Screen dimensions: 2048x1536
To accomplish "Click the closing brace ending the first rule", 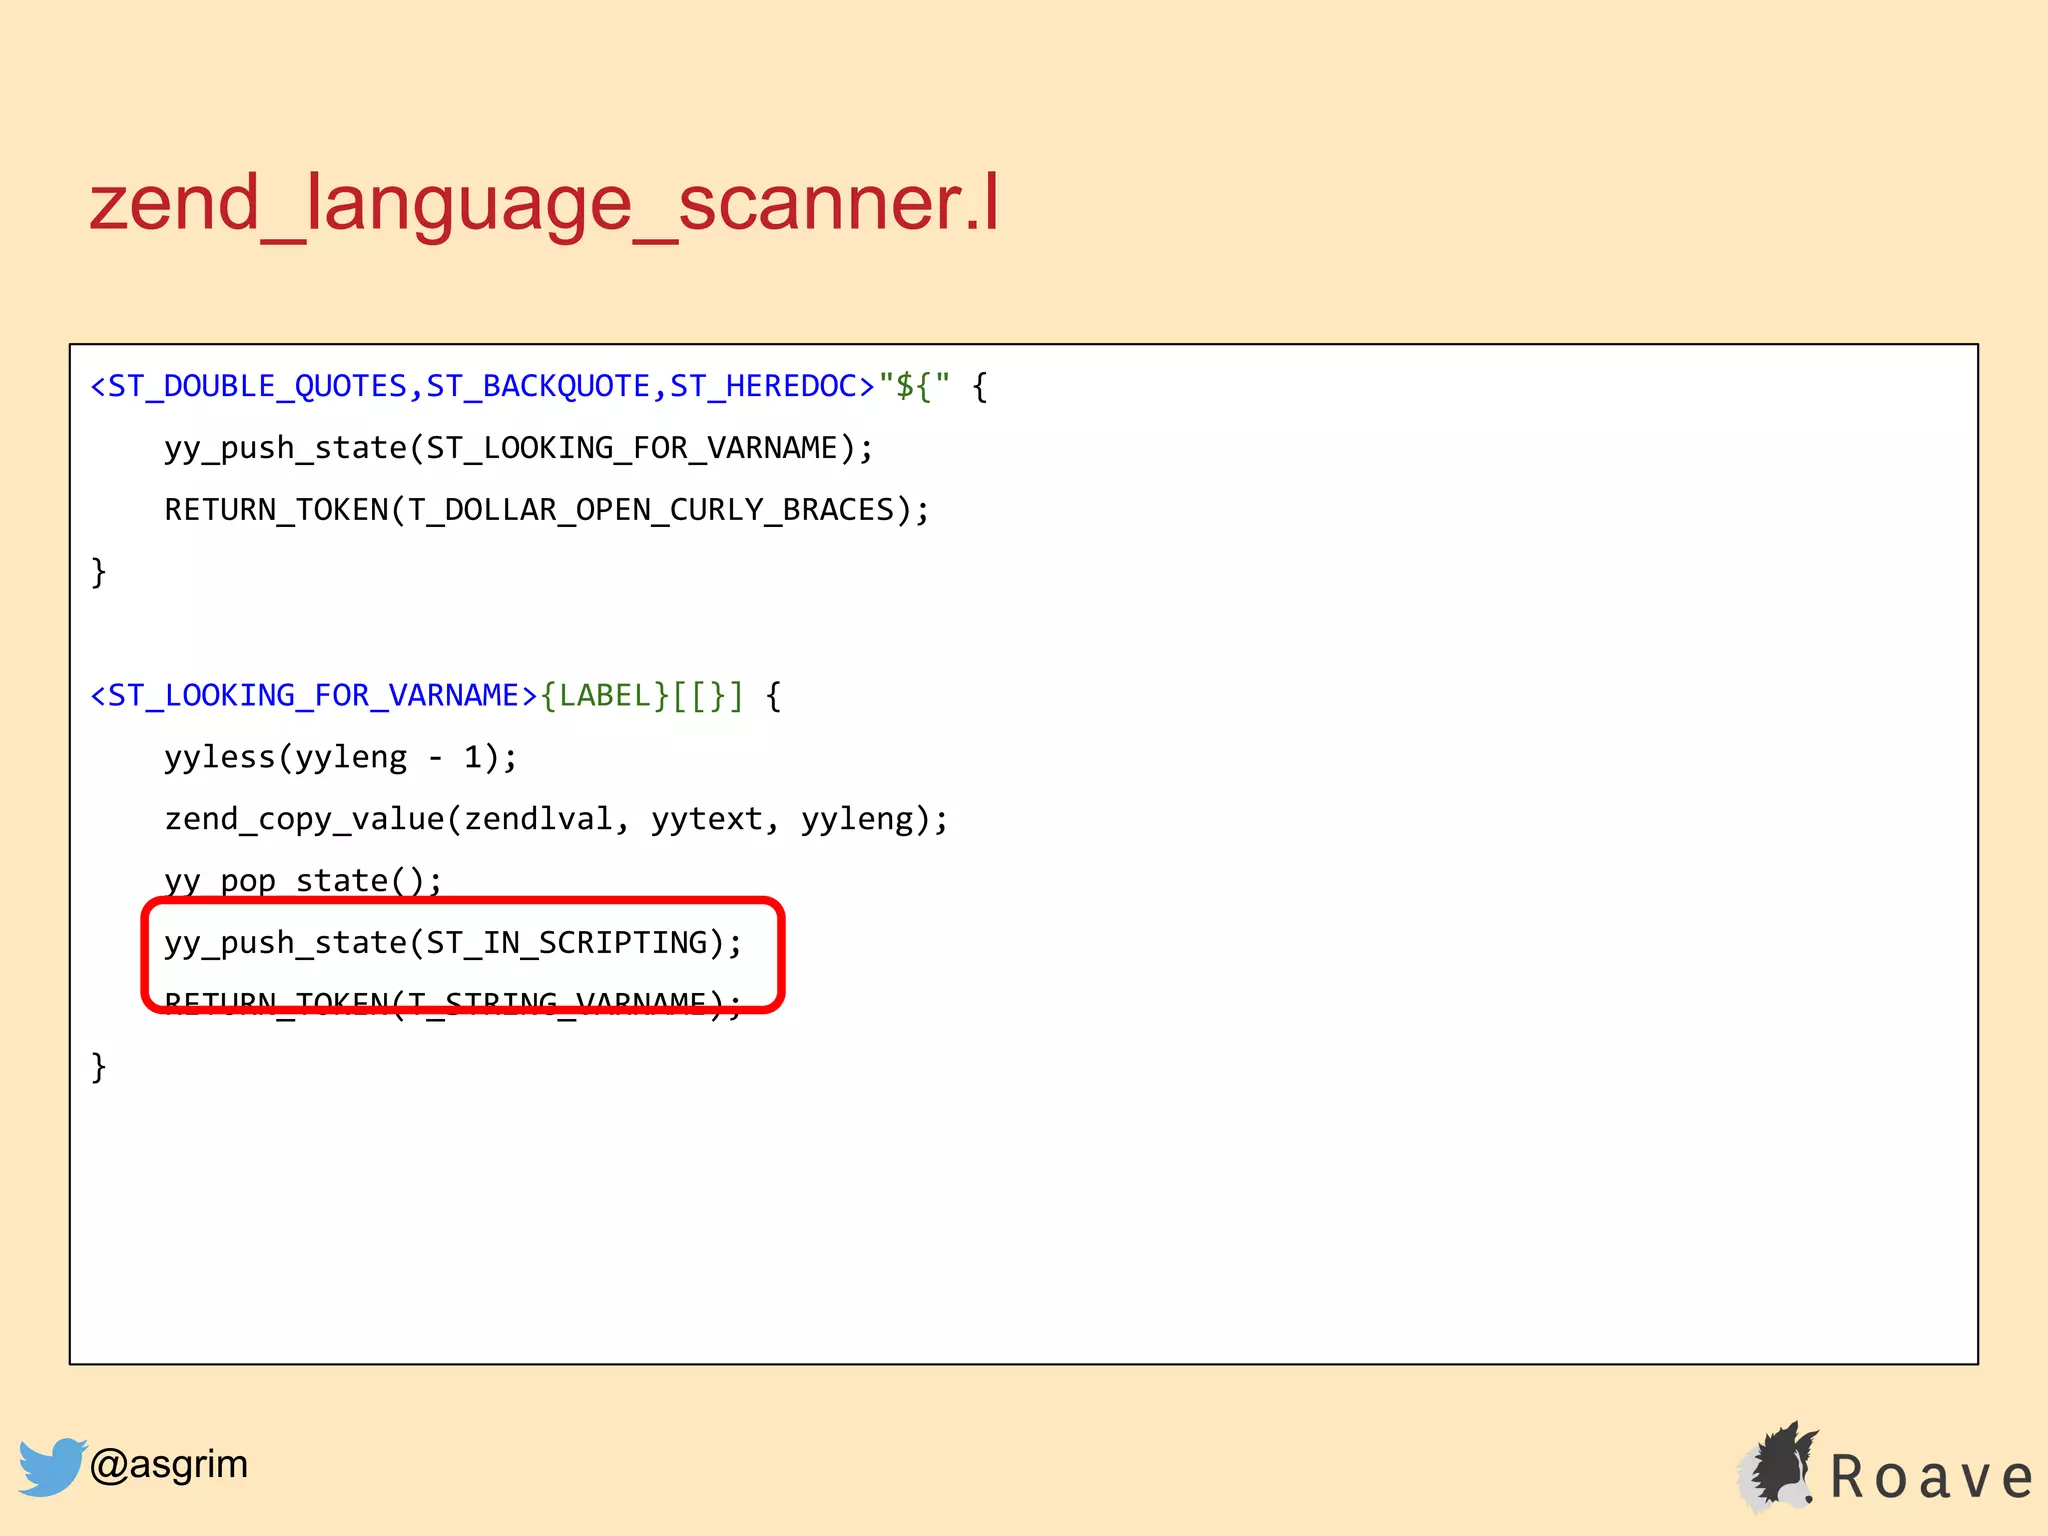I will [98, 572].
